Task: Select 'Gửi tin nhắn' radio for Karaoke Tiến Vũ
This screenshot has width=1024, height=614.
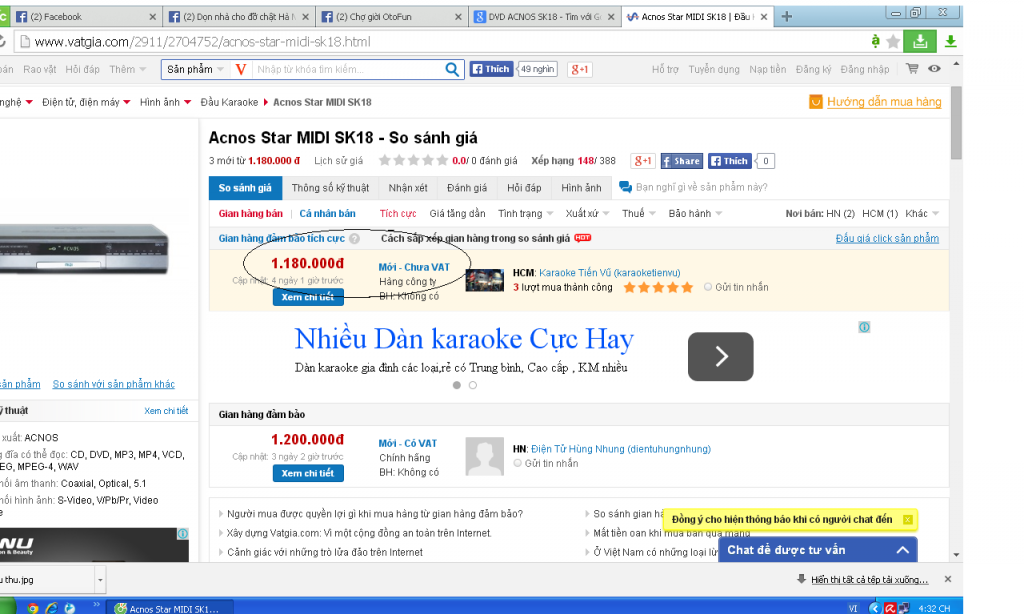Action: coord(708,287)
